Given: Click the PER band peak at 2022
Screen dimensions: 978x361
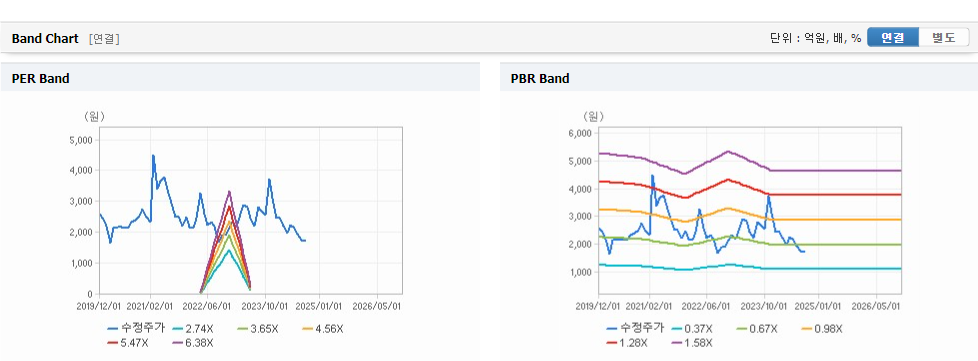Looking at the screenshot, I should pyautogui.click(x=229, y=192).
